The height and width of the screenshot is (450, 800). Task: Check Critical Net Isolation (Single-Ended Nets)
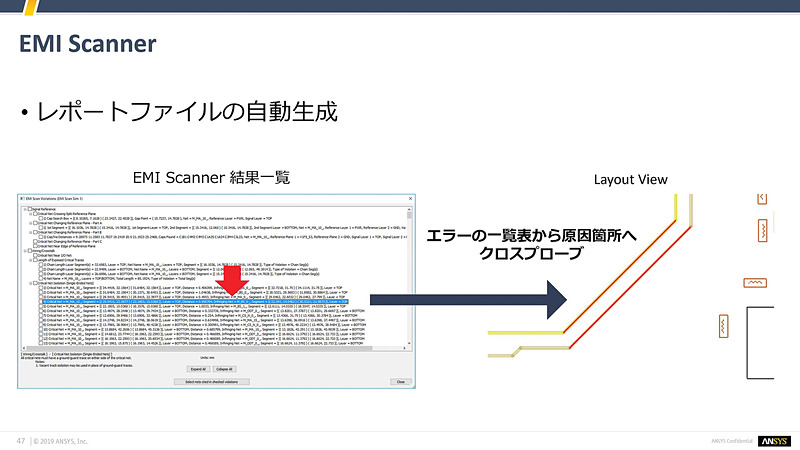pyautogui.click(x=35, y=283)
